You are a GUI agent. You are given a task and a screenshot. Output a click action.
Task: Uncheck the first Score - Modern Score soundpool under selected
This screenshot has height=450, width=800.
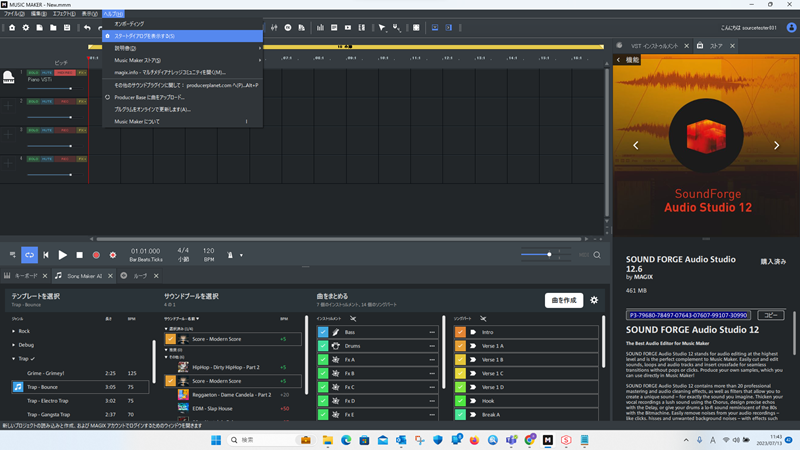(170, 339)
